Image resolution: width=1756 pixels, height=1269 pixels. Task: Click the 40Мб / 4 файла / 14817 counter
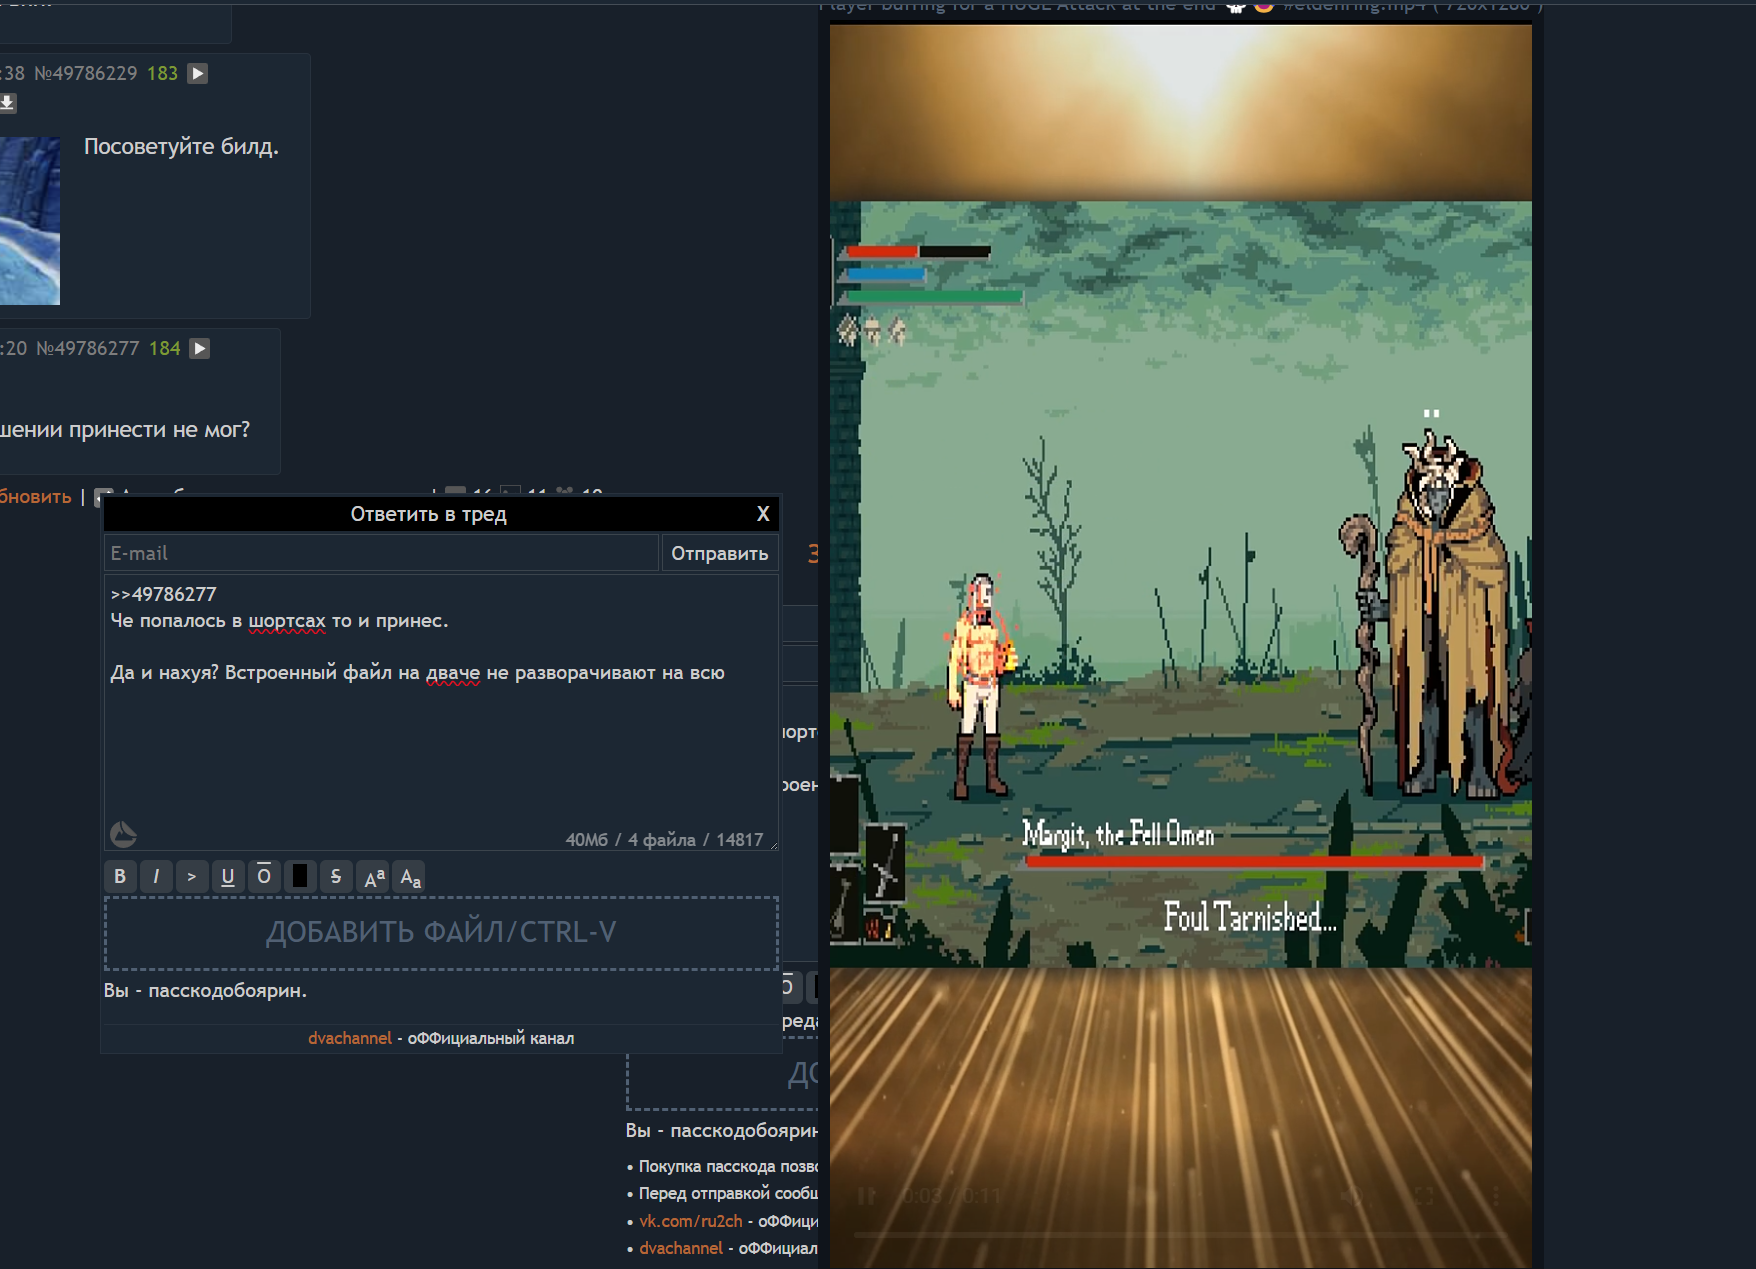[x=664, y=840]
